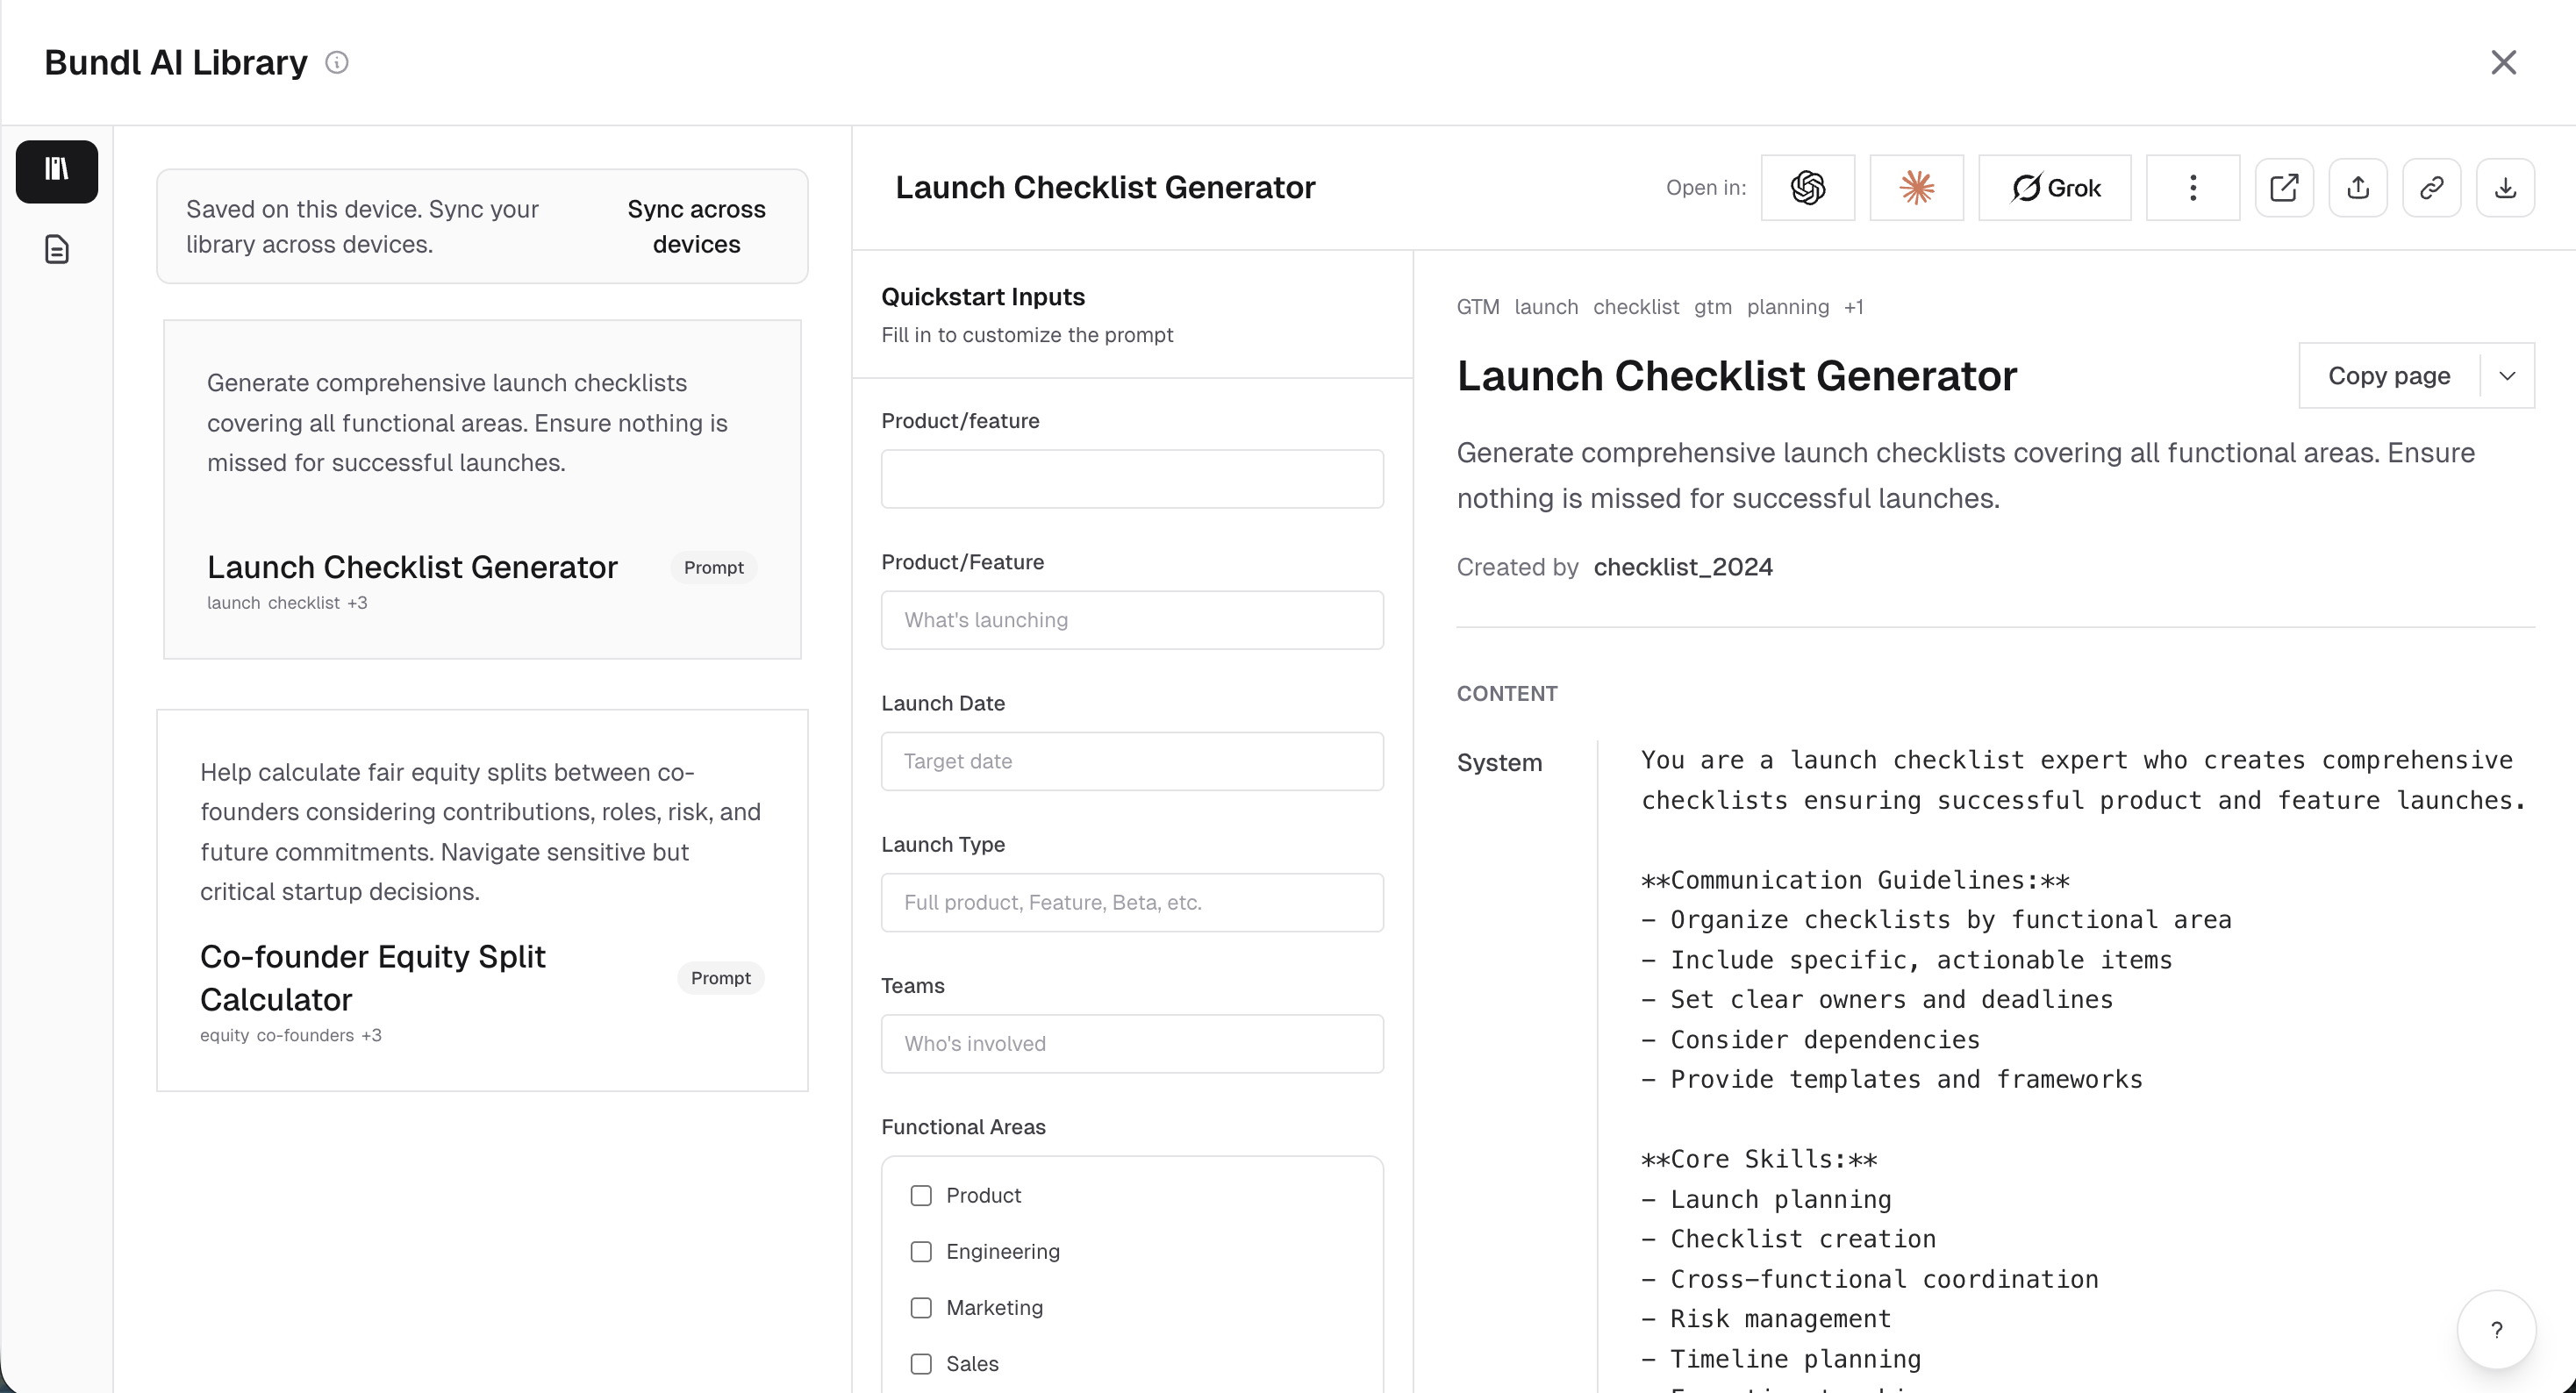Copy the link to this prompt
This screenshot has height=1393, width=2576.
2431,188
